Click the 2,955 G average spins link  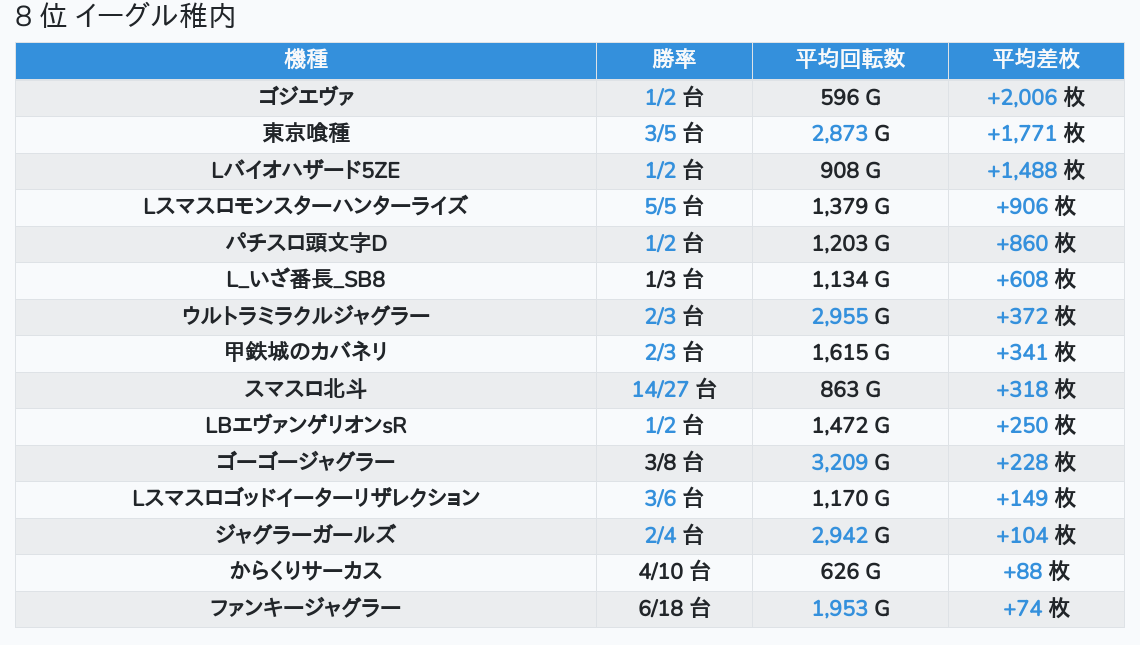click(x=840, y=316)
